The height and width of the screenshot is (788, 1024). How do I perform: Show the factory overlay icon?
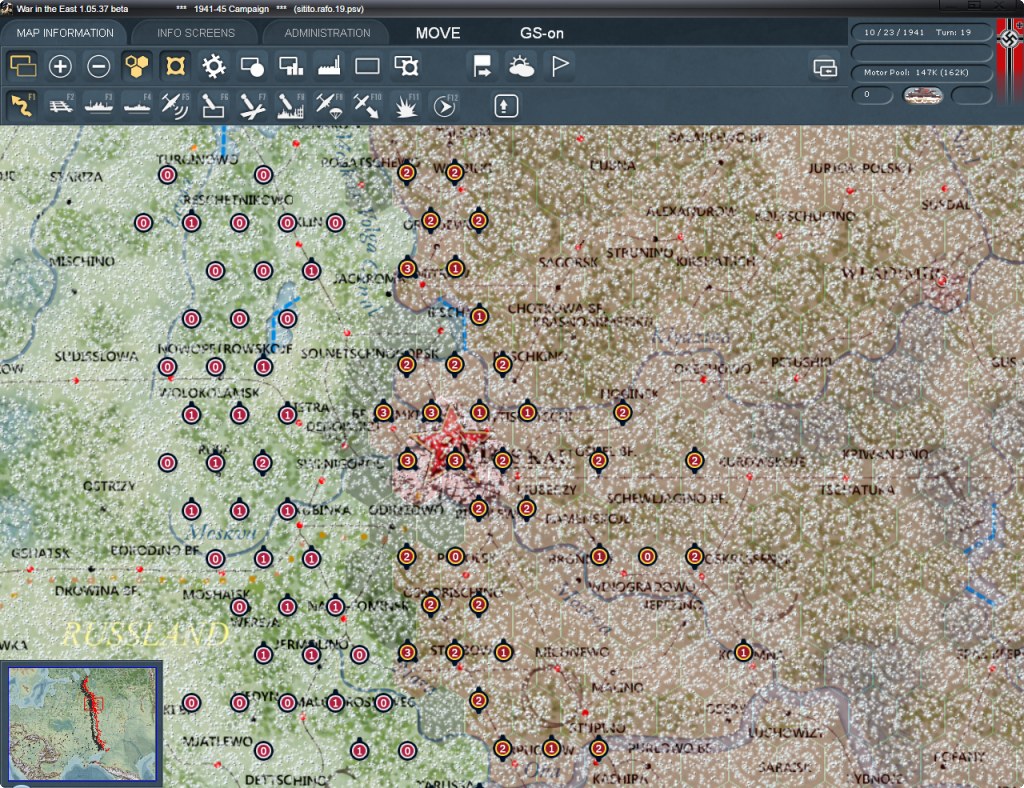tap(329, 66)
